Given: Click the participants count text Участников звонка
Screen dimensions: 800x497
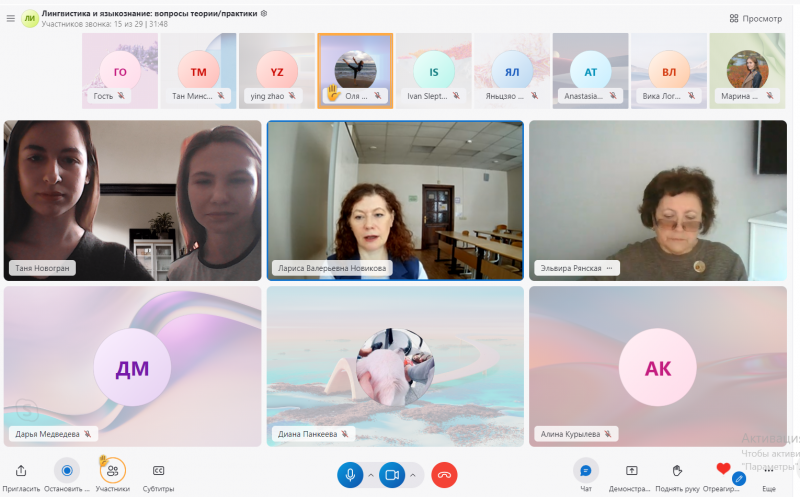Looking at the screenshot, I should click(105, 24).
